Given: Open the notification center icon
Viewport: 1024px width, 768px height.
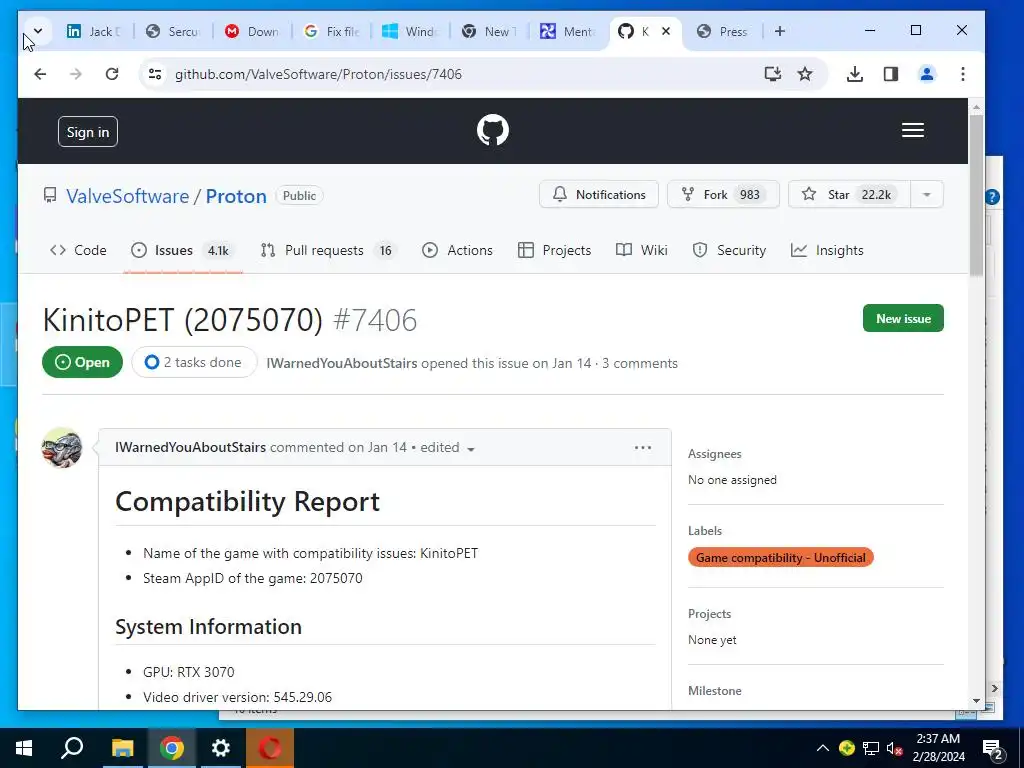Looking at the screenshot, I should [x=993, y=749].
